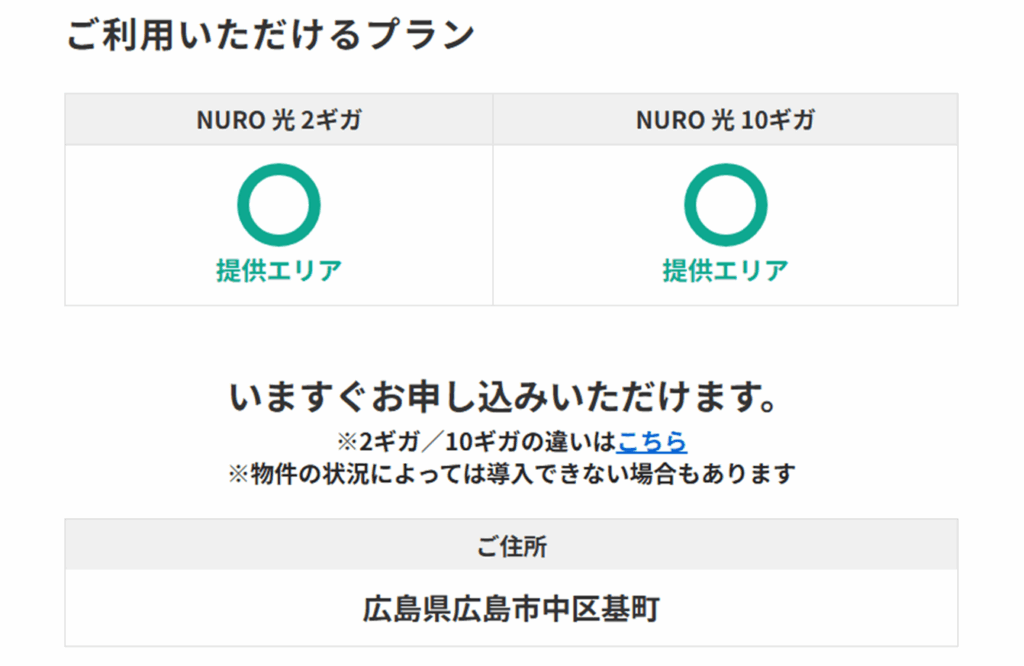Click the green circle under NURO 光 10ギガ
The width and height of the screenshot is (1024, 666).
pyautogui.click(x=725, y=204)
